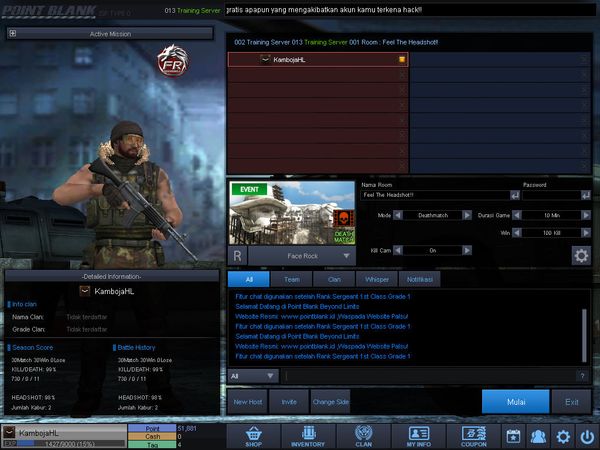This screenshot has height=450, width=600.
Task: Click the Face Rock map thumbnail
Action: coord(292,213)
